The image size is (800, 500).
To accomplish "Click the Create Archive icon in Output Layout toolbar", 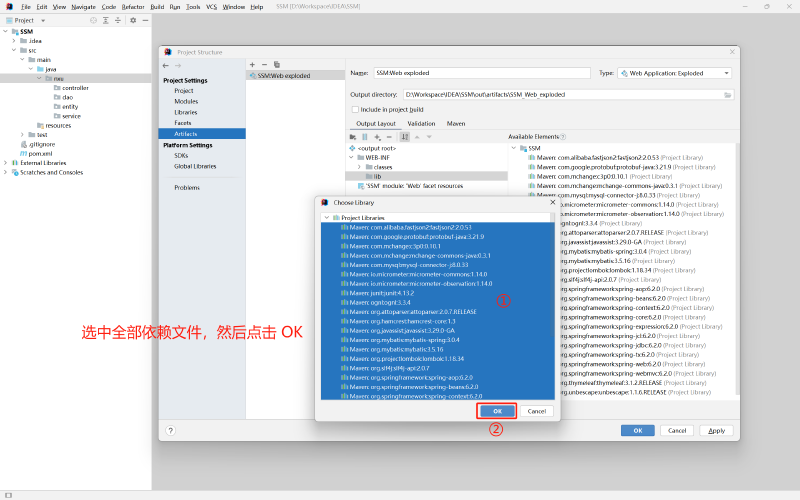I will pos(365,137).
